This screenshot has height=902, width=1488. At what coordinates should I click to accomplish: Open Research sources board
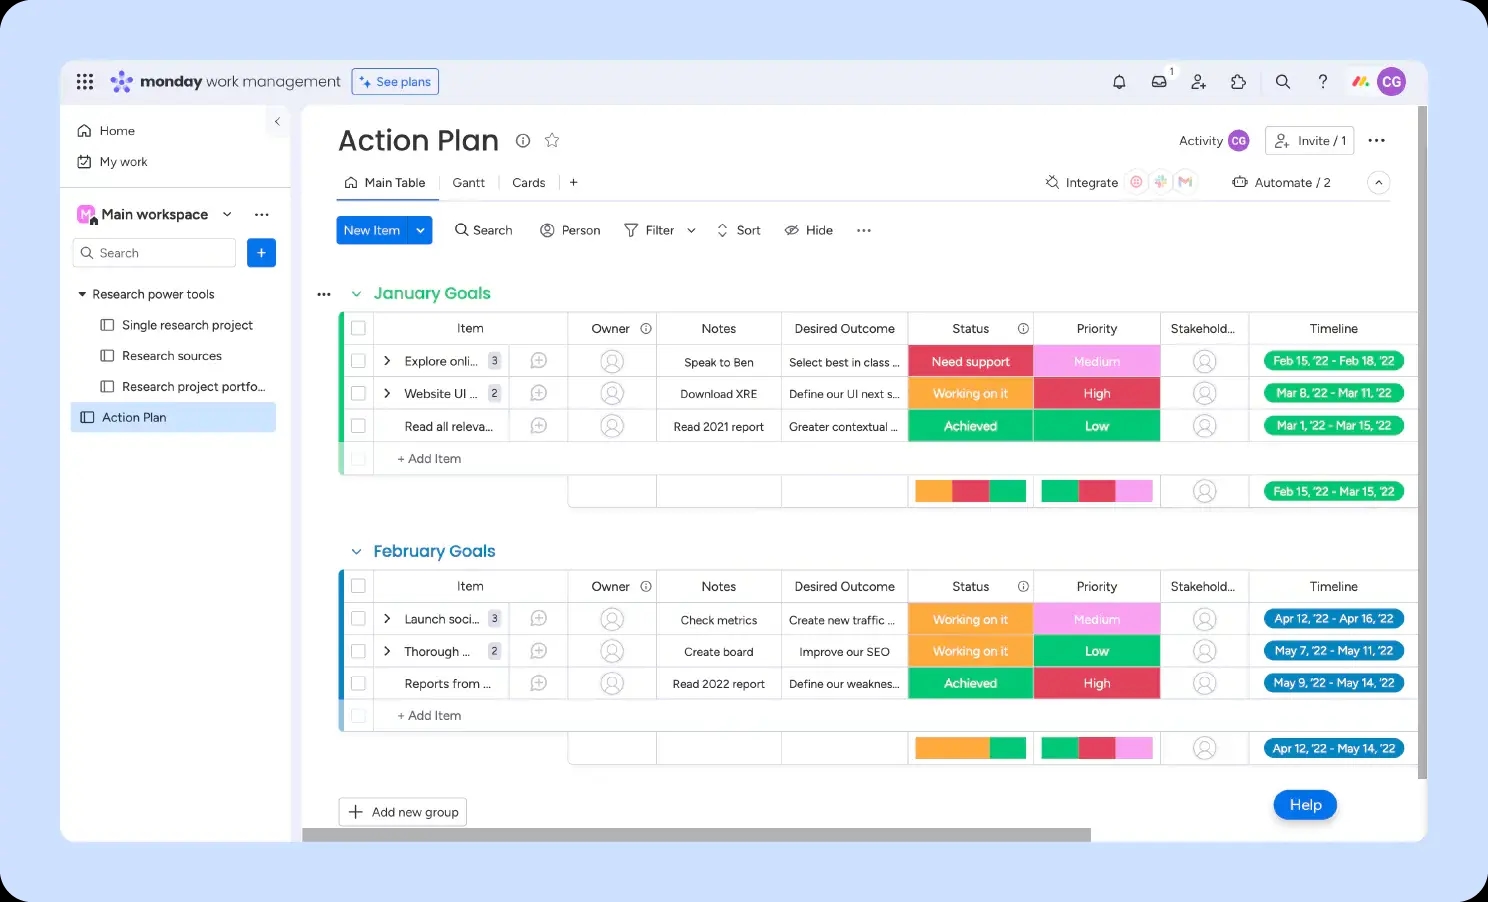pos(161,356)
